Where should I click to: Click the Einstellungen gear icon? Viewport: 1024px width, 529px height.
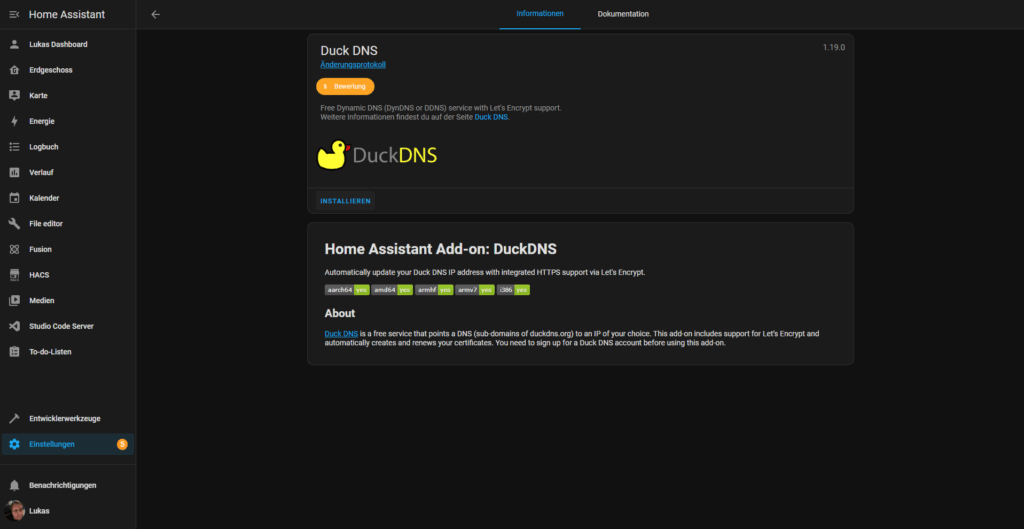pyautogui.click(x=14, y=444)
